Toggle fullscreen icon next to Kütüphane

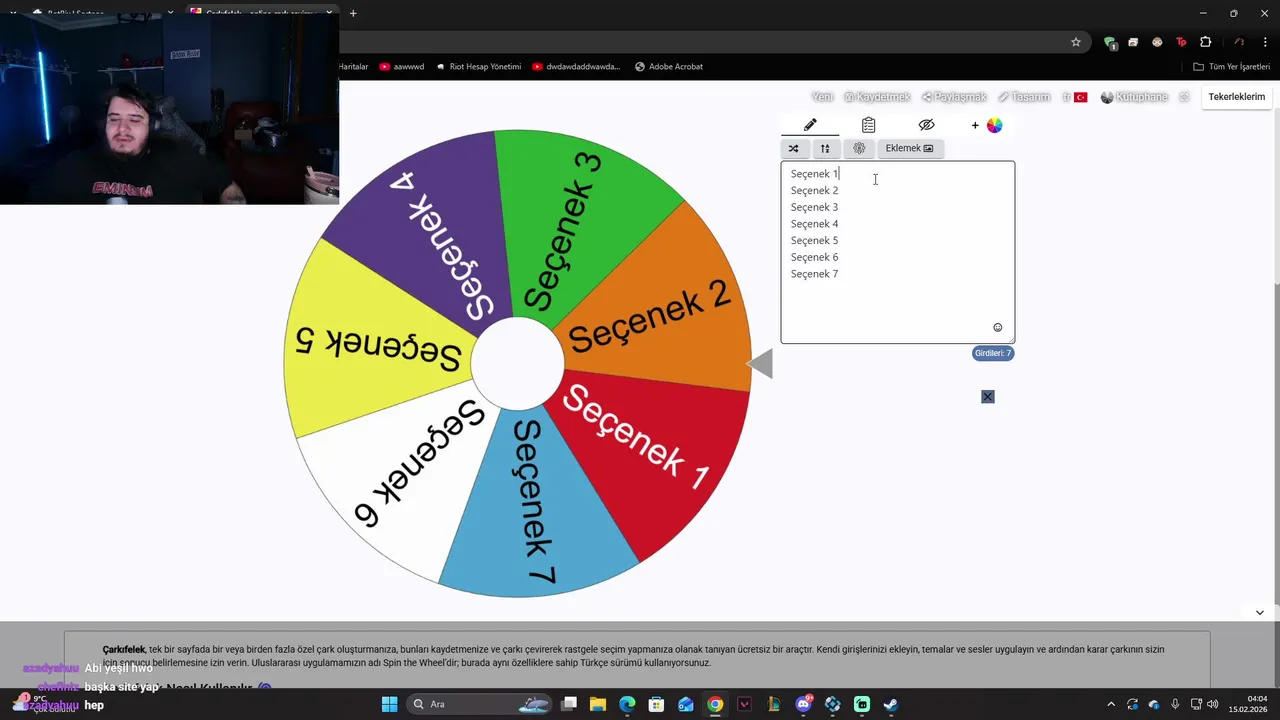(1184, 97)
